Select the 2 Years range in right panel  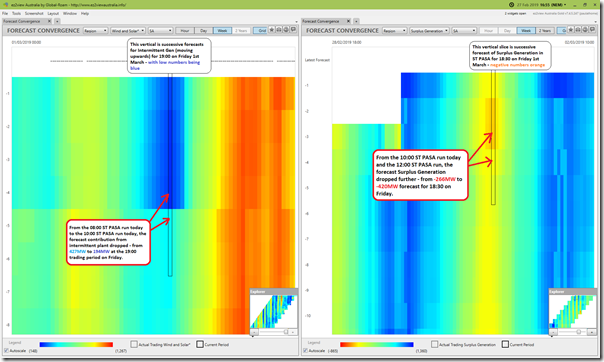point(545,30)
